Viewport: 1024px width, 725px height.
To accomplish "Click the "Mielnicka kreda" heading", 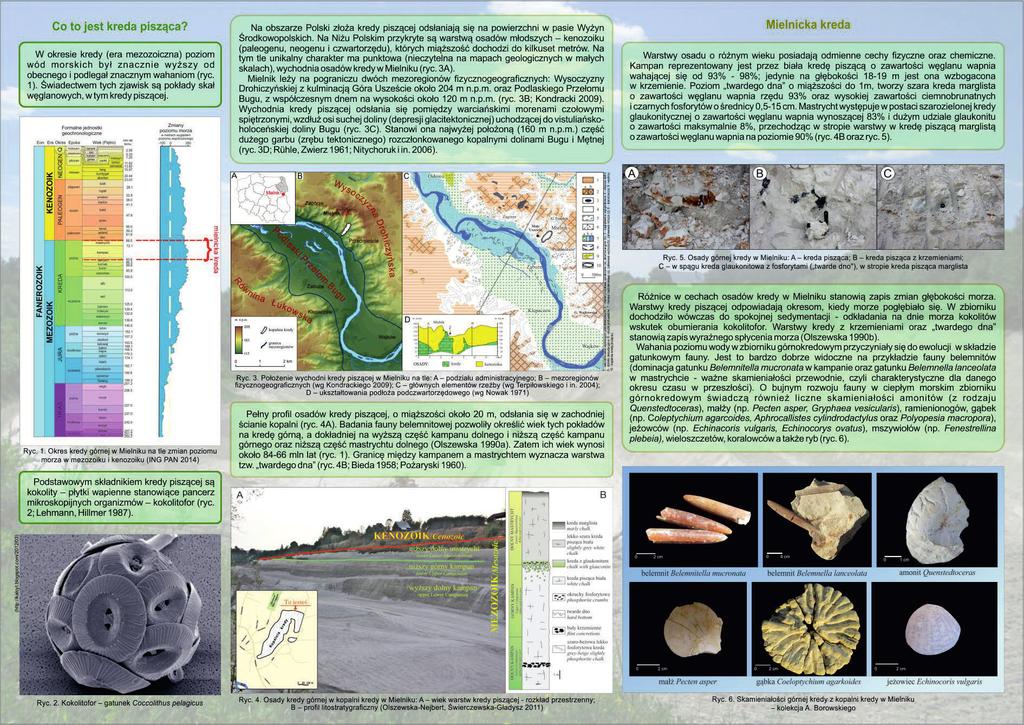I will tap(807, 25).
